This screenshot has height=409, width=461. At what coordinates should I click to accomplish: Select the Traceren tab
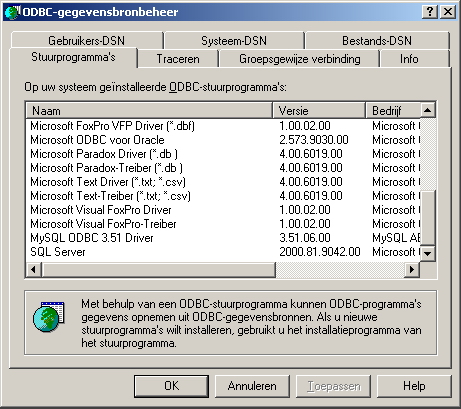pos(178,59)
